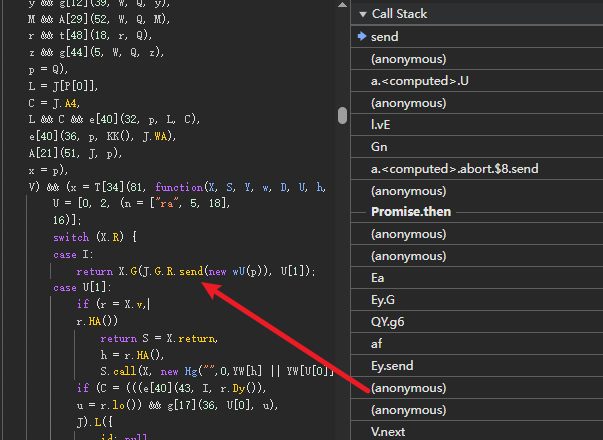
Task: Select the Ea call stack frame
Action: pos(477,278)
